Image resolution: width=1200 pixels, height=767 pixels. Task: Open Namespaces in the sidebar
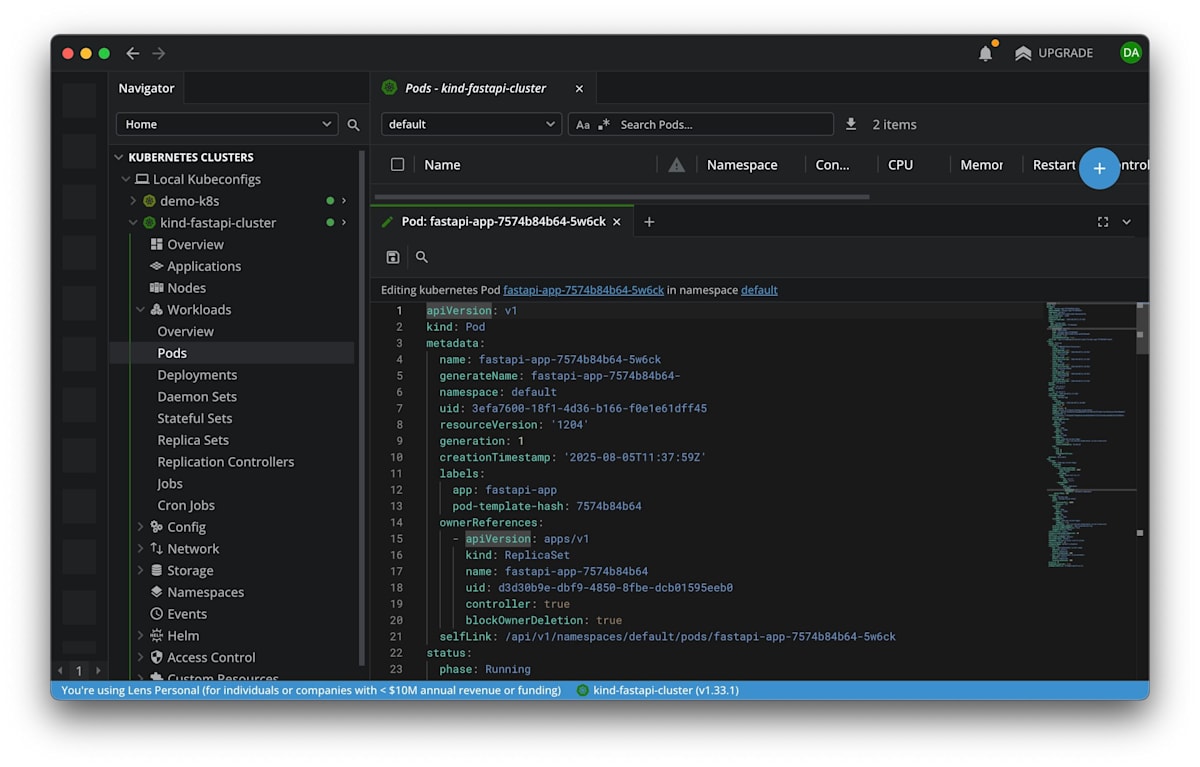coord(205,592)
